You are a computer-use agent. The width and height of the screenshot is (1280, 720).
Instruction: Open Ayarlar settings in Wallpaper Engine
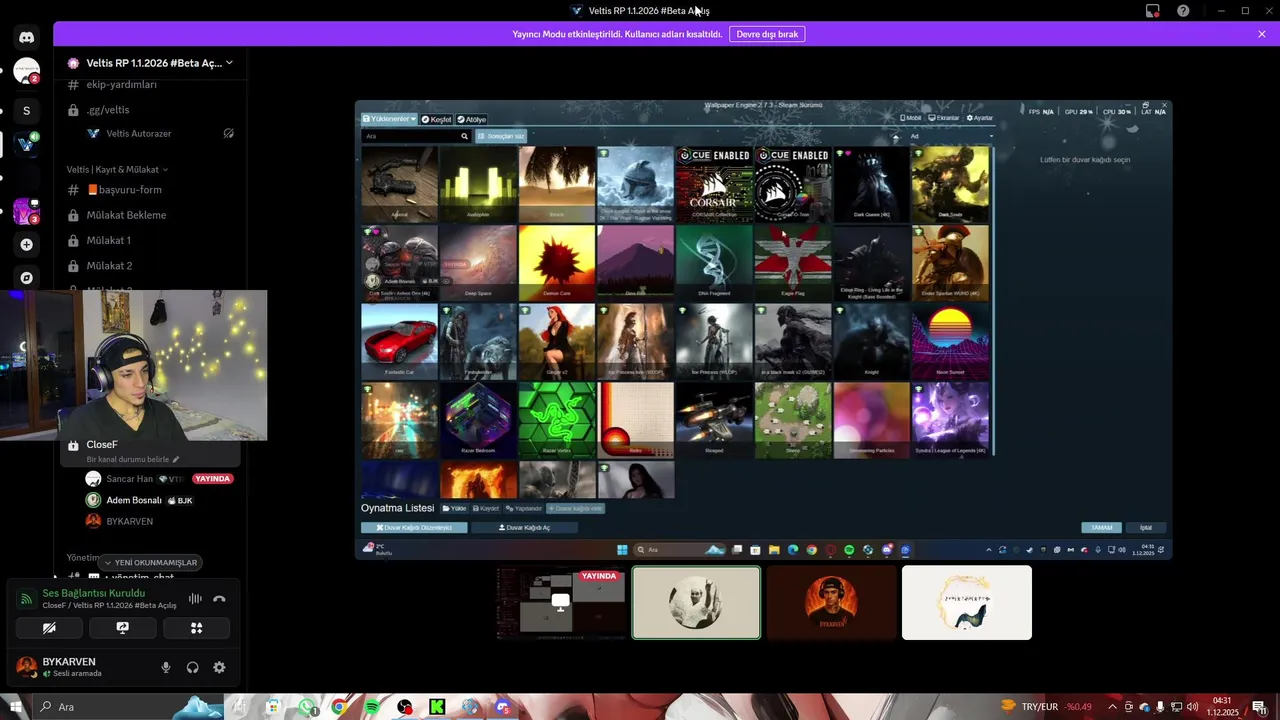click(979, 118)
